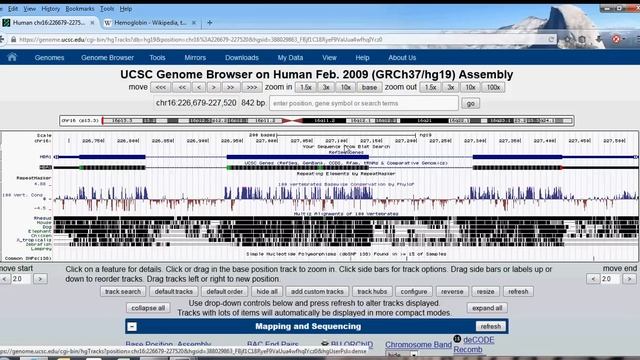Click the position search field

coord(364,103)
